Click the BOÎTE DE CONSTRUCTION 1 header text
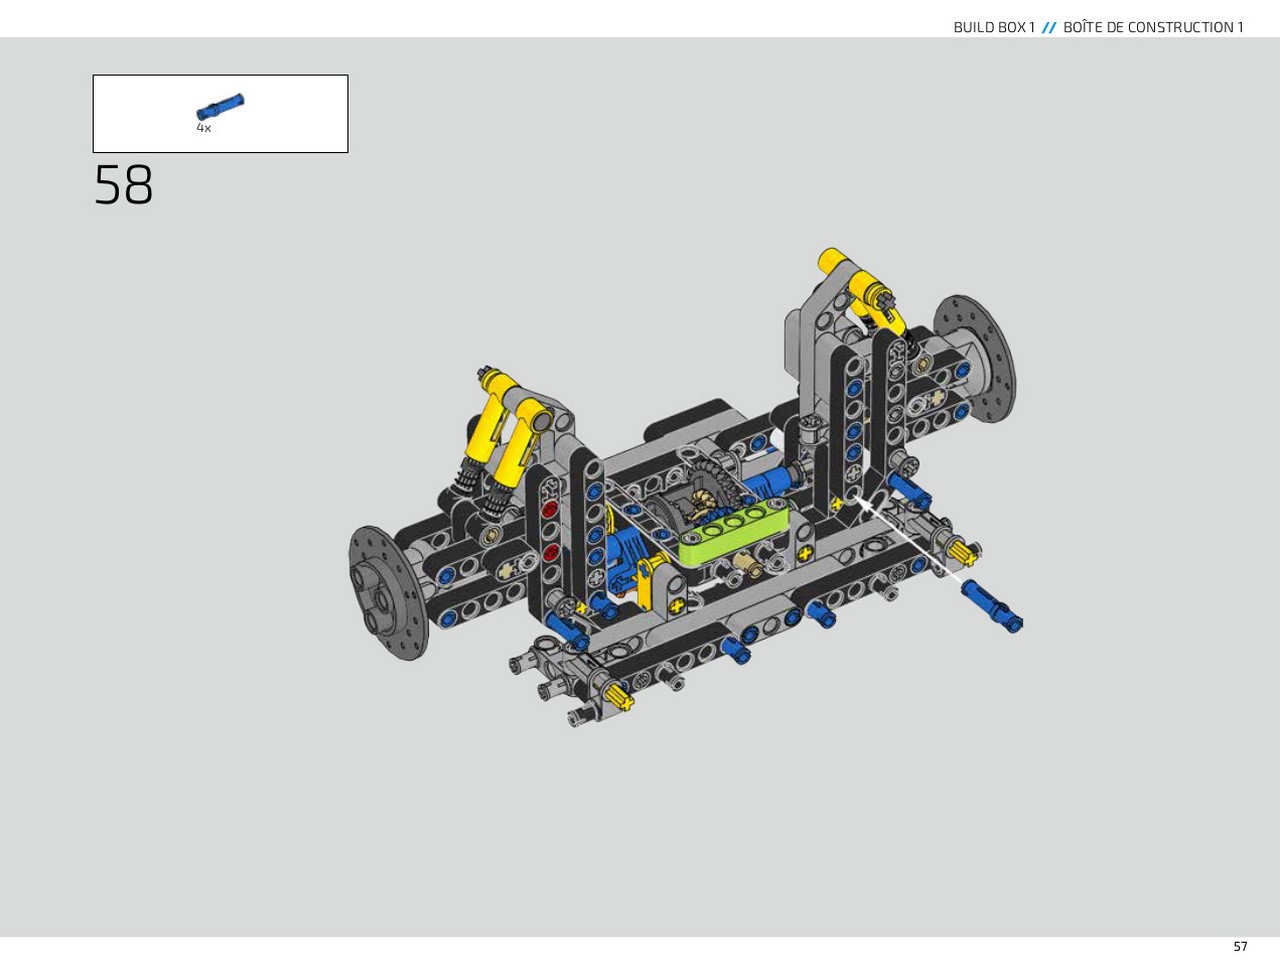The height and width of the screenshot is (974, 1280). [1153, 27]
